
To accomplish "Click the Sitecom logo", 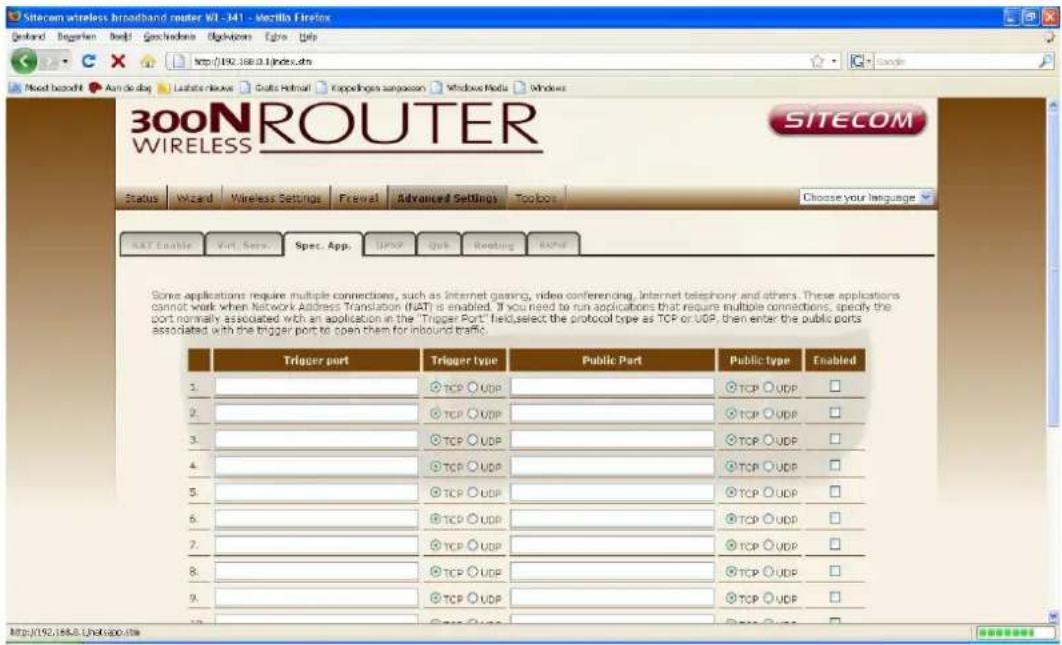I will click(848, 120).
